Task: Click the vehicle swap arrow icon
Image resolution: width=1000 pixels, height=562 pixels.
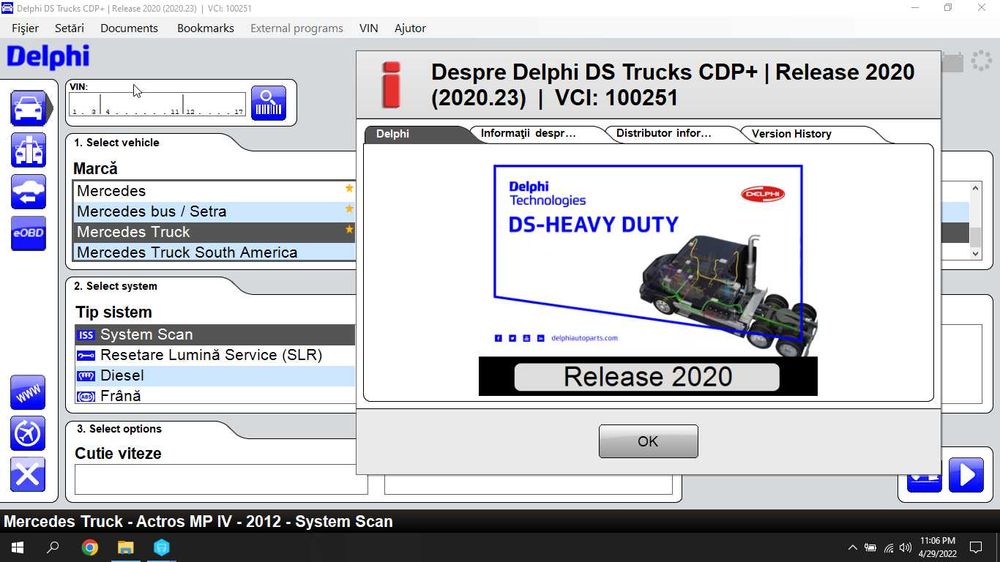Action: 28,191
